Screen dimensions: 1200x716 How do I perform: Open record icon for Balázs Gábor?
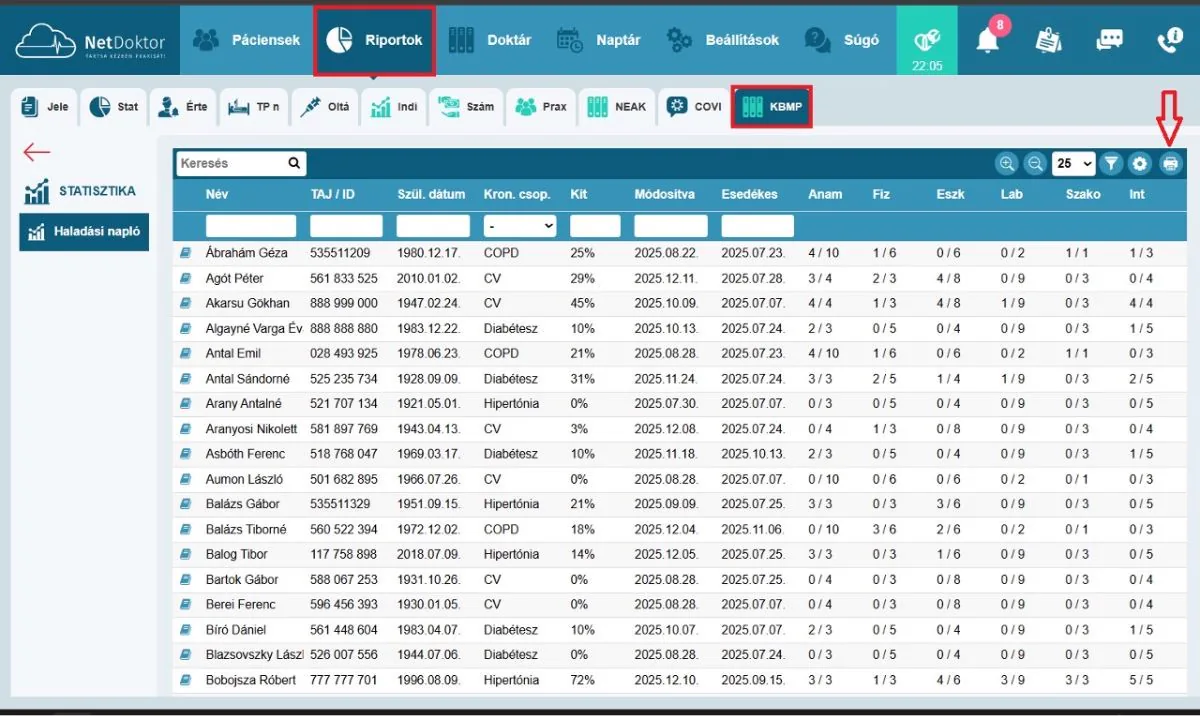(185, 504)
